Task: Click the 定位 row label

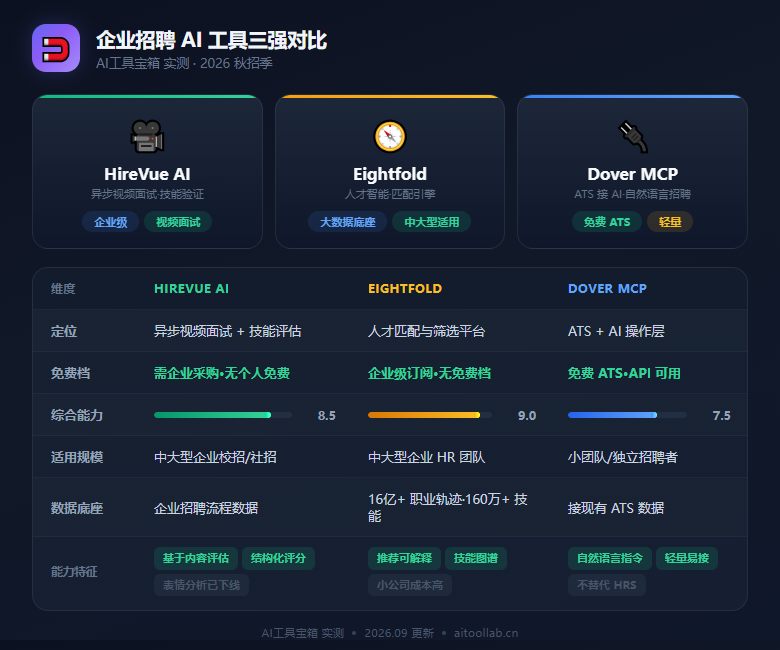Action: click(x=64, y=331)
